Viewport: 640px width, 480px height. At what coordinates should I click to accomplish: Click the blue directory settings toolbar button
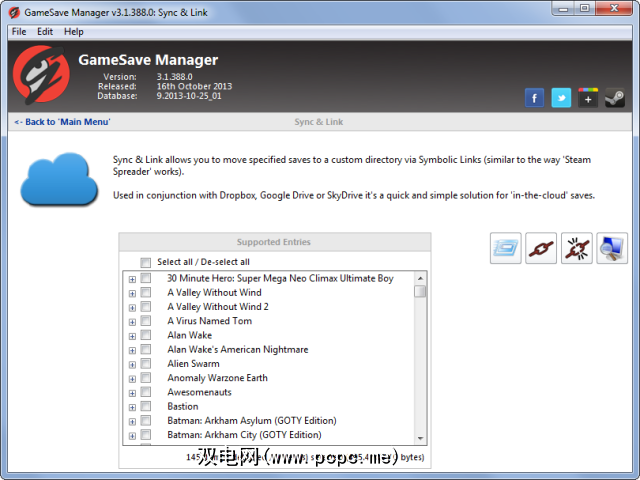click(x=505, y=248)
